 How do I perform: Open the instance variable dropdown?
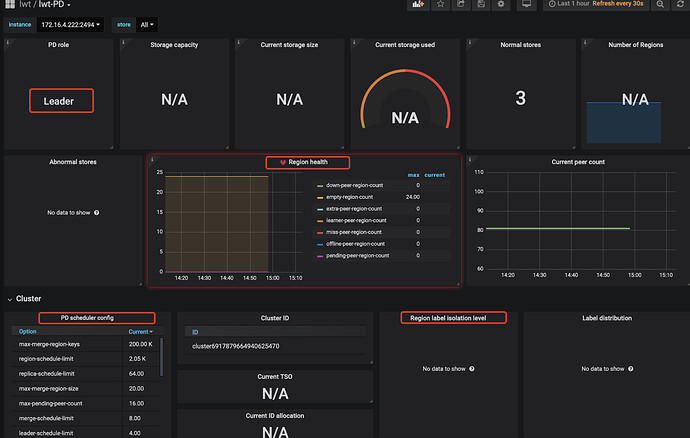click(71, 23)
